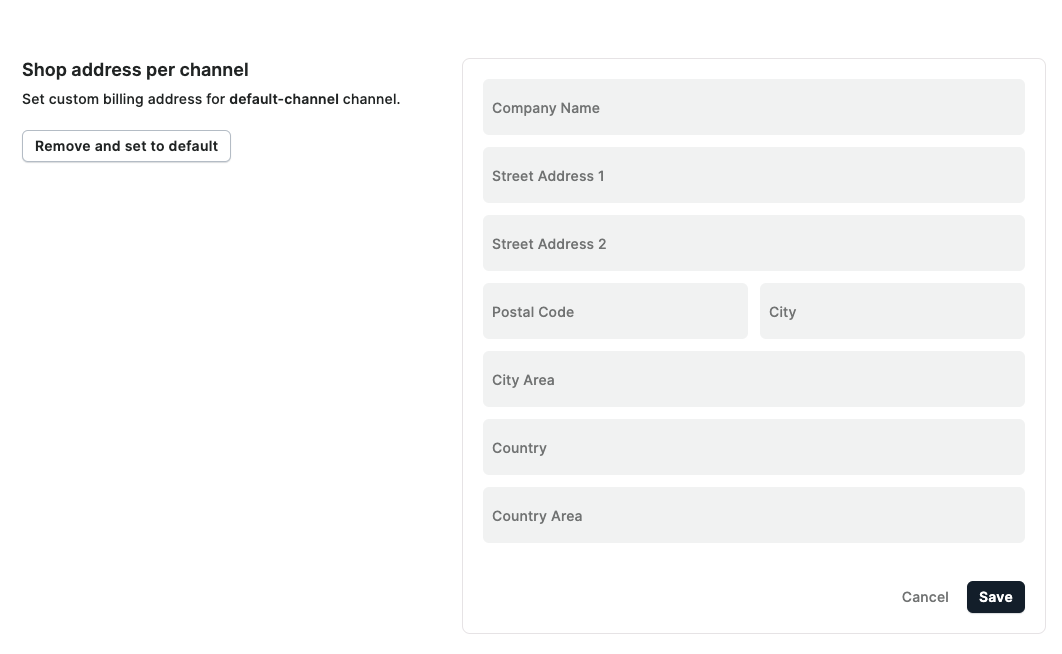1062x654 pixels.
Task: Activate the Company Name input for typing
Action: (753, 107)
